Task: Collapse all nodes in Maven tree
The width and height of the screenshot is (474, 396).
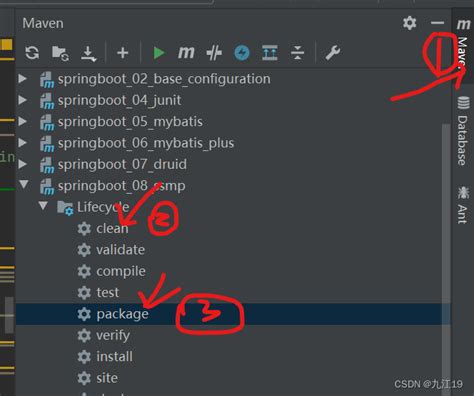Action: (x=297, y=53)
